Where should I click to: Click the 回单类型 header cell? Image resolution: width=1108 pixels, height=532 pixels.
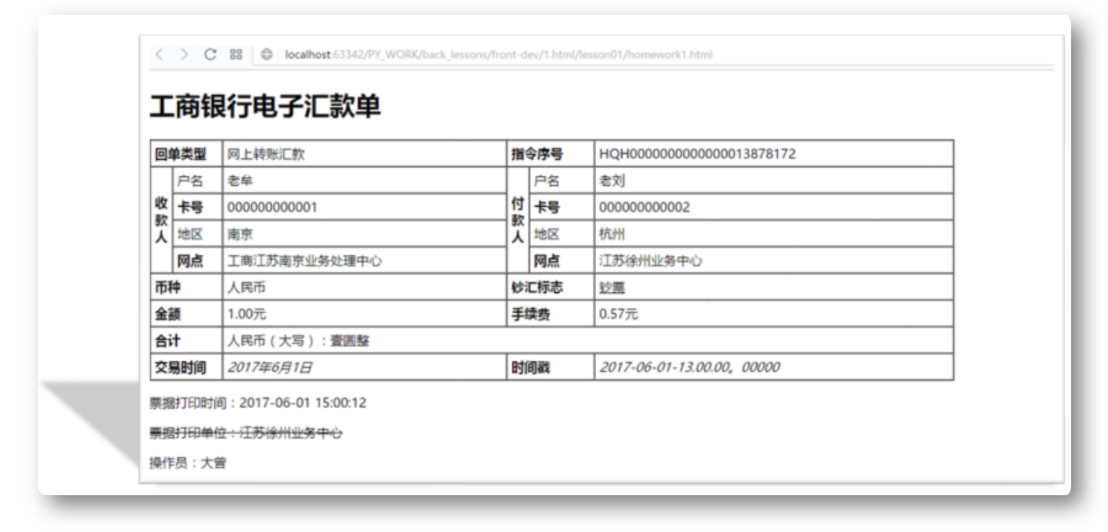click(187, 154)
